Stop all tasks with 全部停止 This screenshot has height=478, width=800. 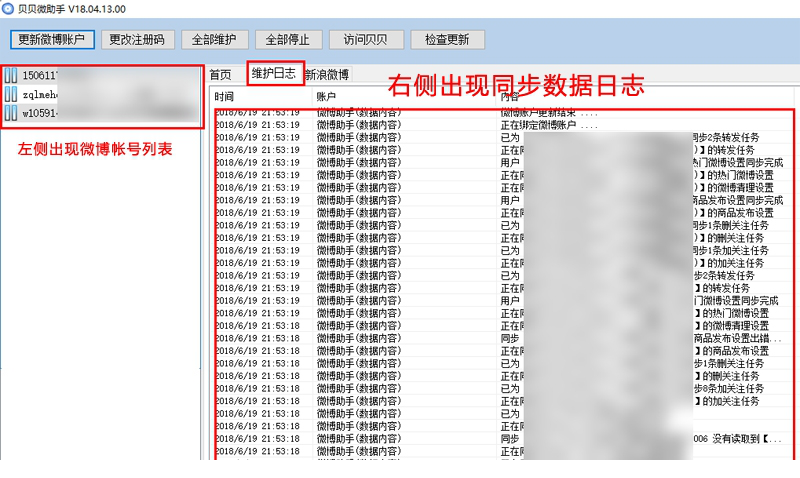(x=288, y=40)
